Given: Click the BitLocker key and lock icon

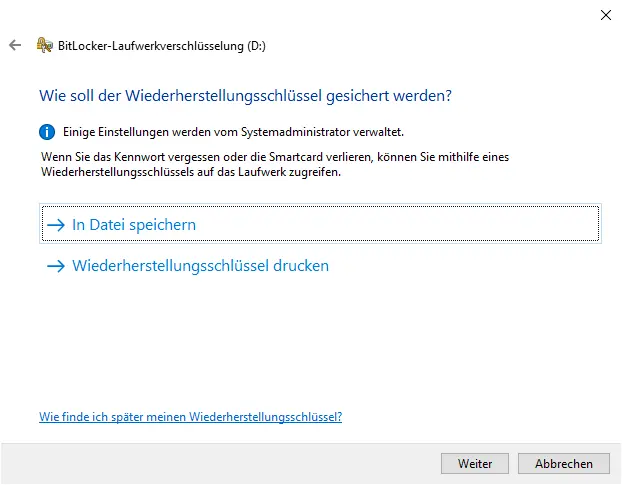Looking at the screenshot, I should pos(44,45).
